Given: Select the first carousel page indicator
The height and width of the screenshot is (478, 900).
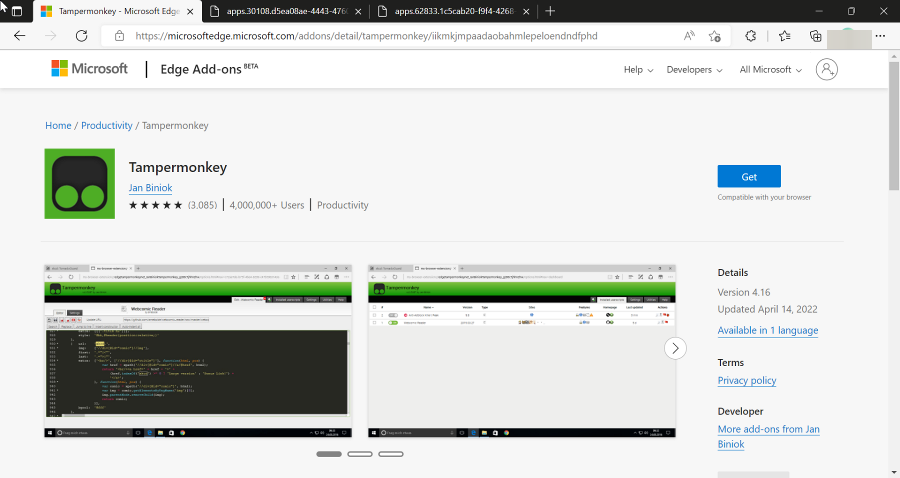Looking at the screenshot, I should (x=329, y=454).
